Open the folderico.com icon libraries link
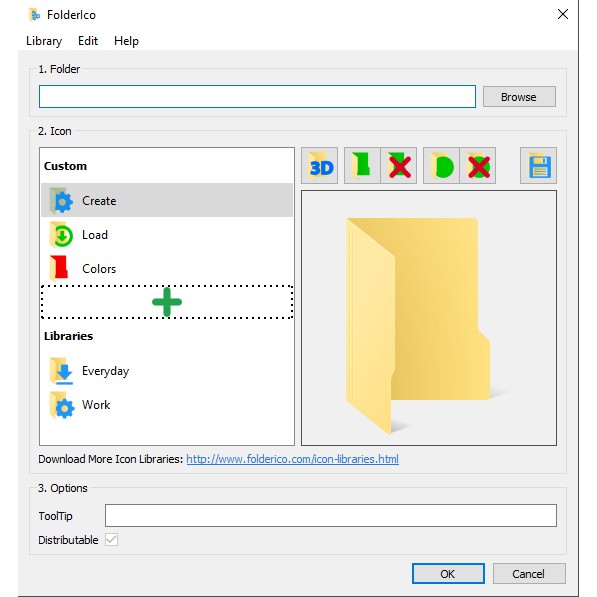 click(292, 459)
